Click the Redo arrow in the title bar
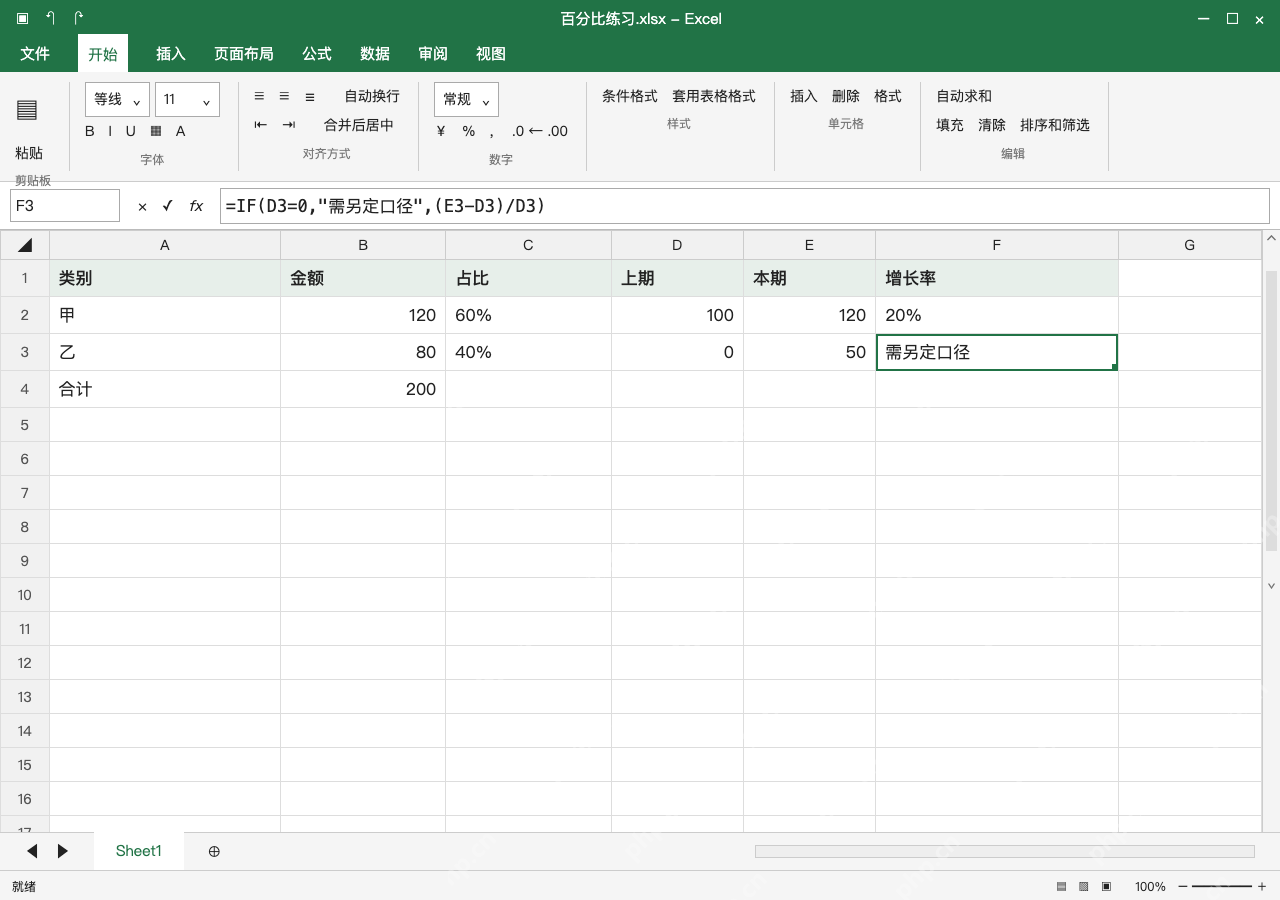 79,18
